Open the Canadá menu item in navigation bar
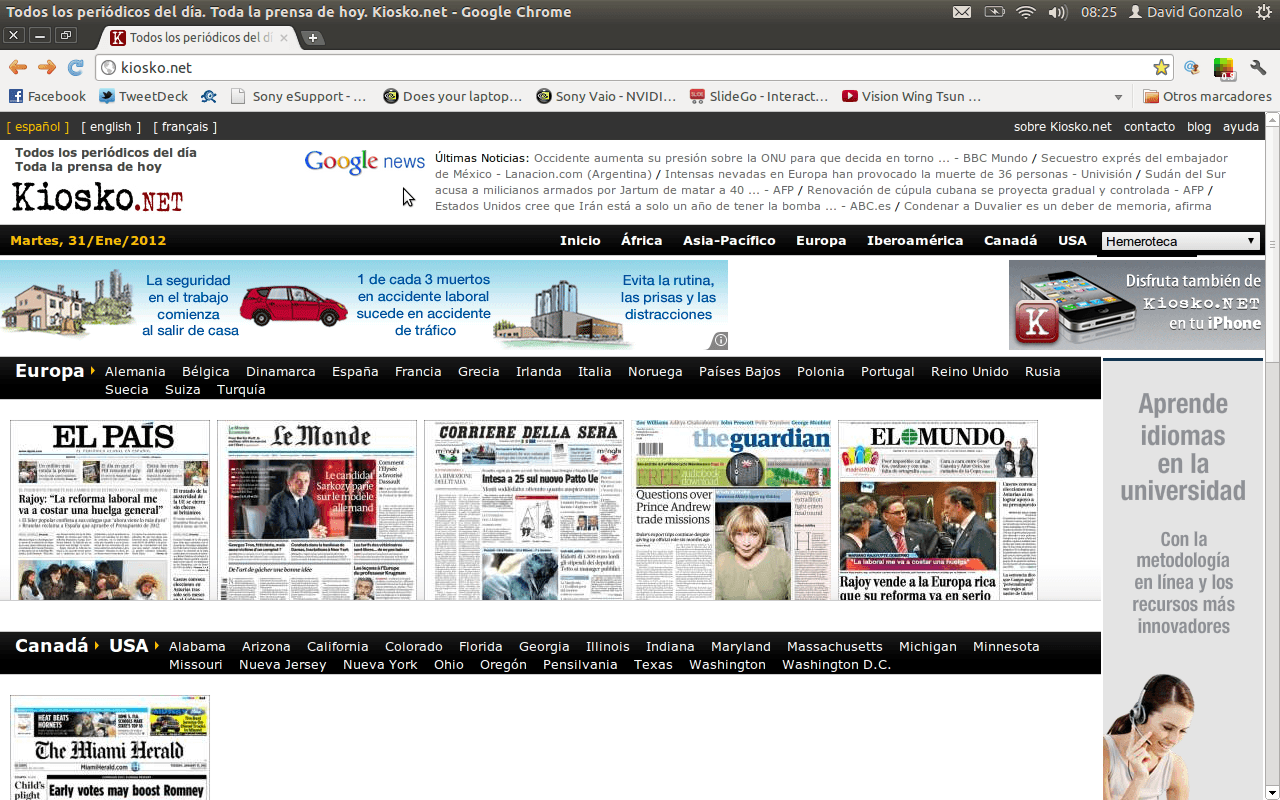The height and width of the screenshot is (800, 1280). (x=1010, y=241)
